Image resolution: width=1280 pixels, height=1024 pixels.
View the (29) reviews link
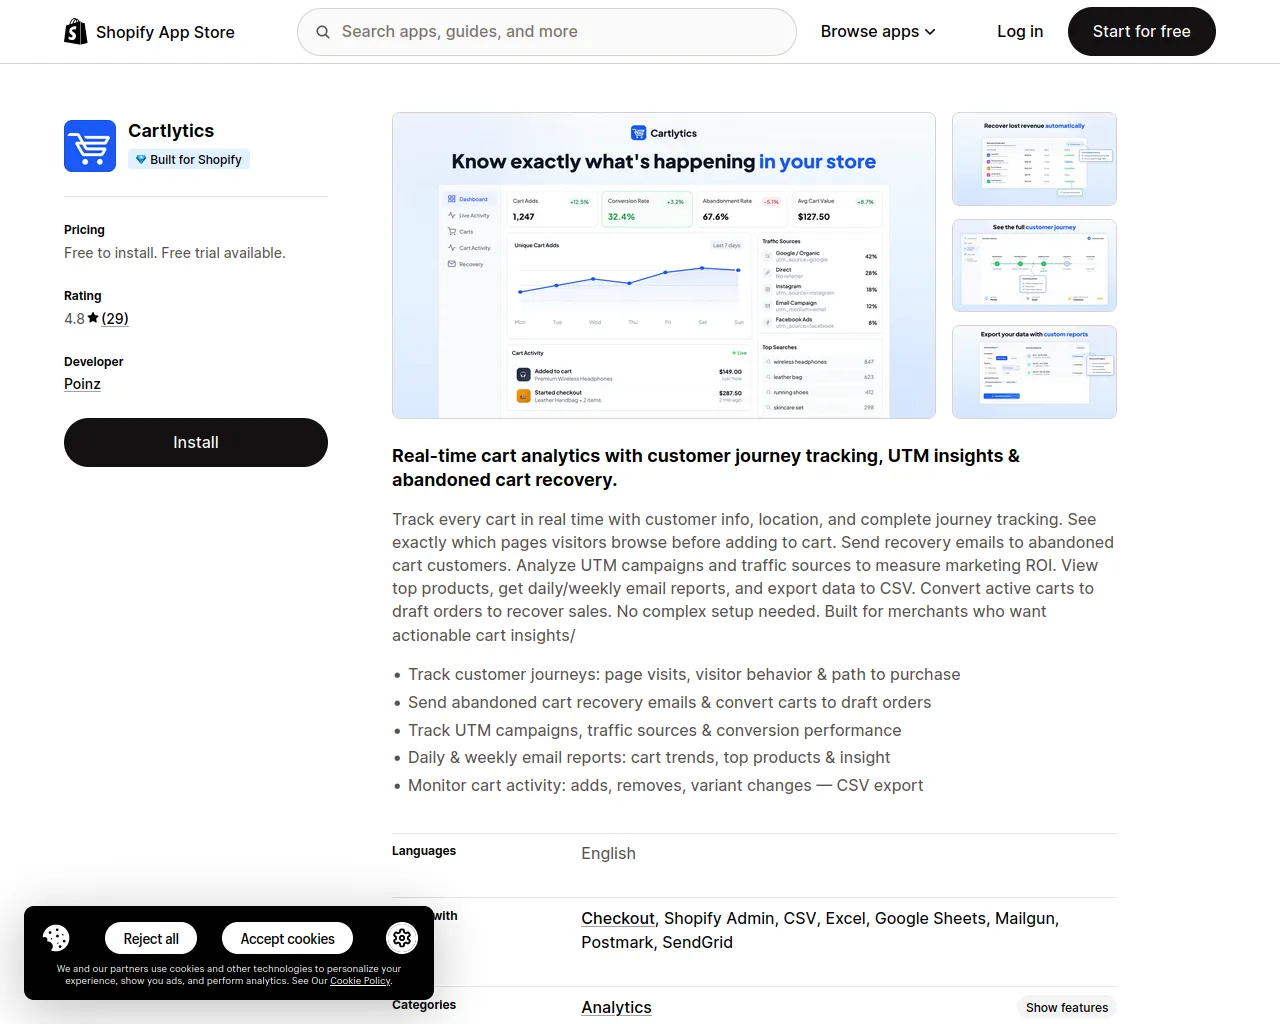click(114, 318)
